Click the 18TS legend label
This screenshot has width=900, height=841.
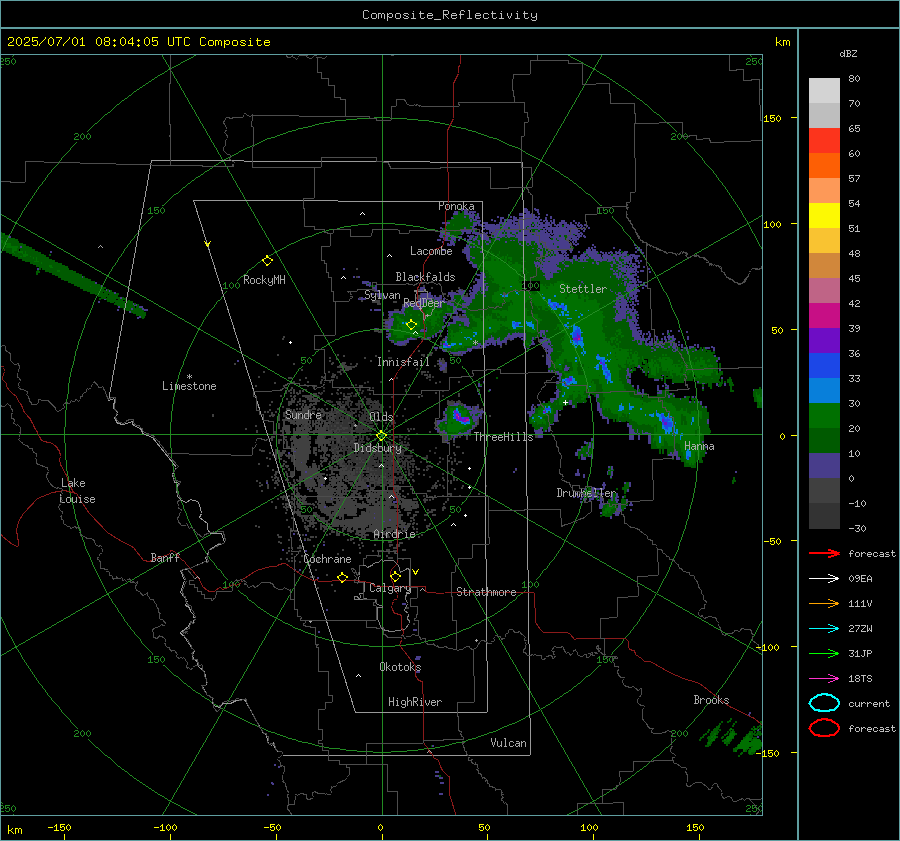(x=860, y=679)
